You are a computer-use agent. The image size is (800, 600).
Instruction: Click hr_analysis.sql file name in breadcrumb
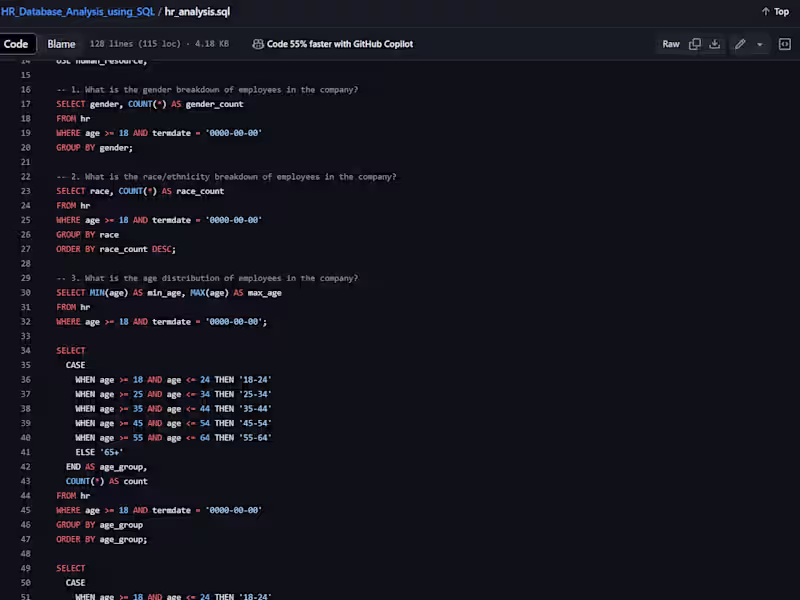click(197, 11)
